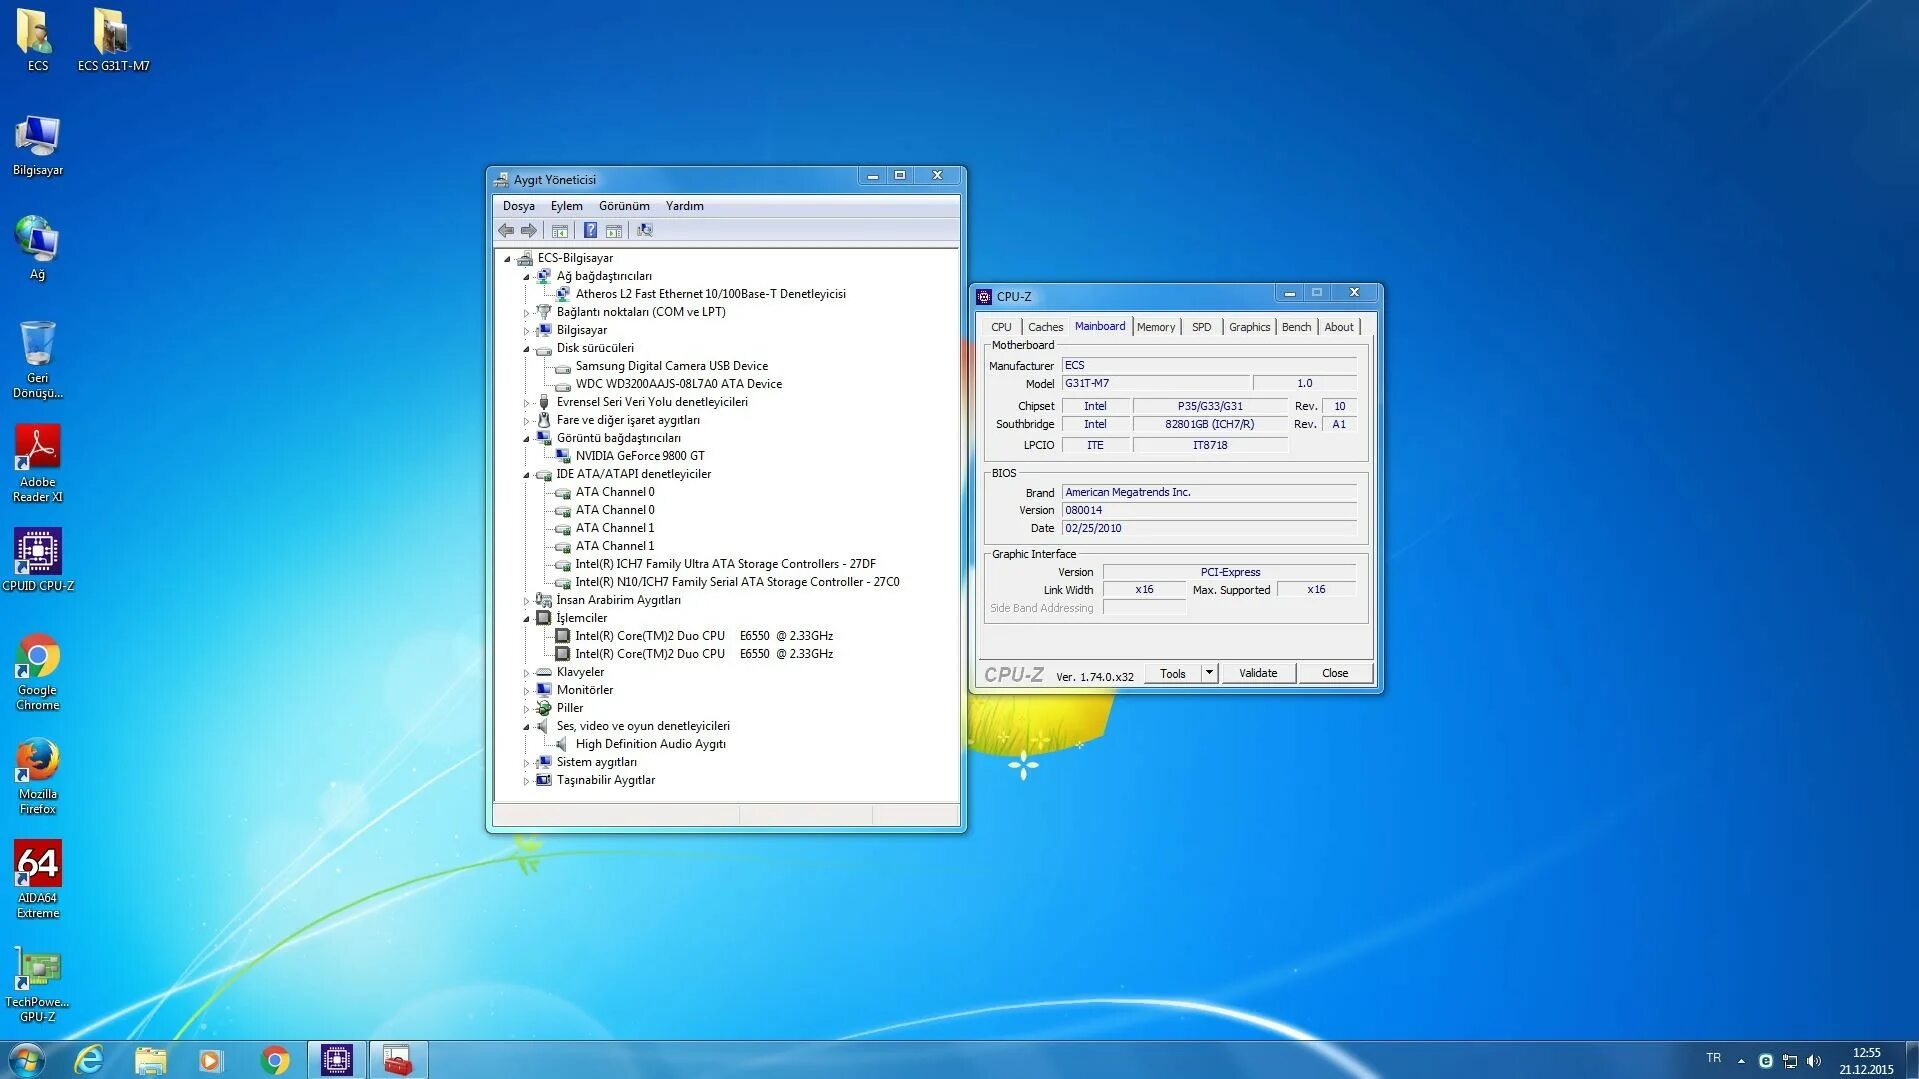This screenshot has height=1079, width=1919.
Task: Open the Yardım menu
Action: click(x=685, y=206)
